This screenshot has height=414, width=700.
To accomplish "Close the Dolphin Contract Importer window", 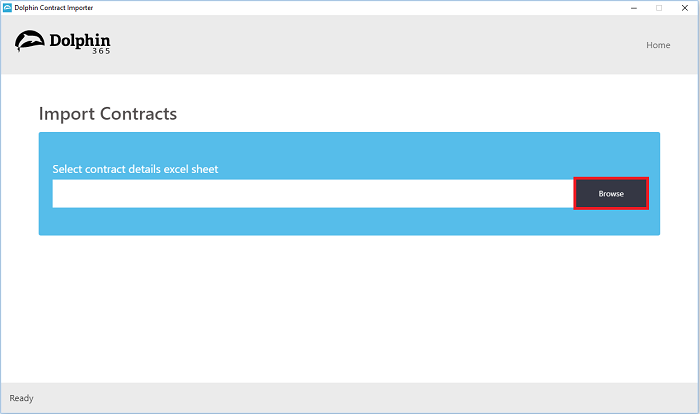I will coord(685,8).
